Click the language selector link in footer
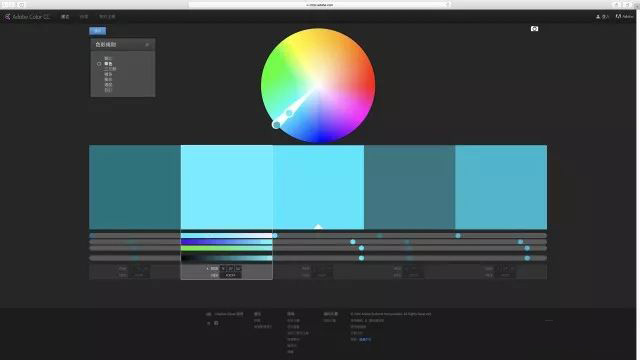This screenshot has height=360, width=640. tap(365, 339)
